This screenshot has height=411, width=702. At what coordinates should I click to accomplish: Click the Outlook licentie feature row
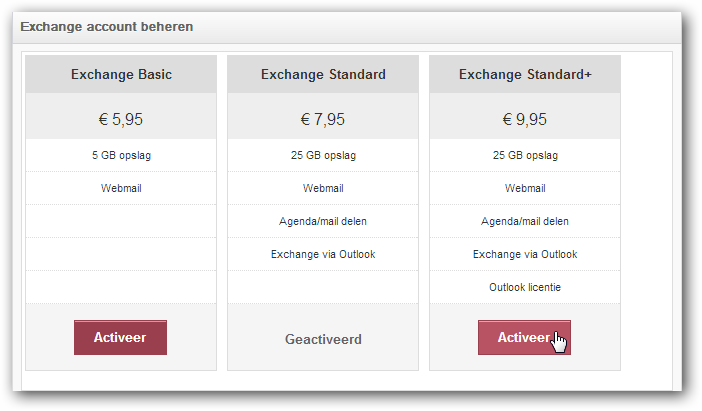coord(525,287)
